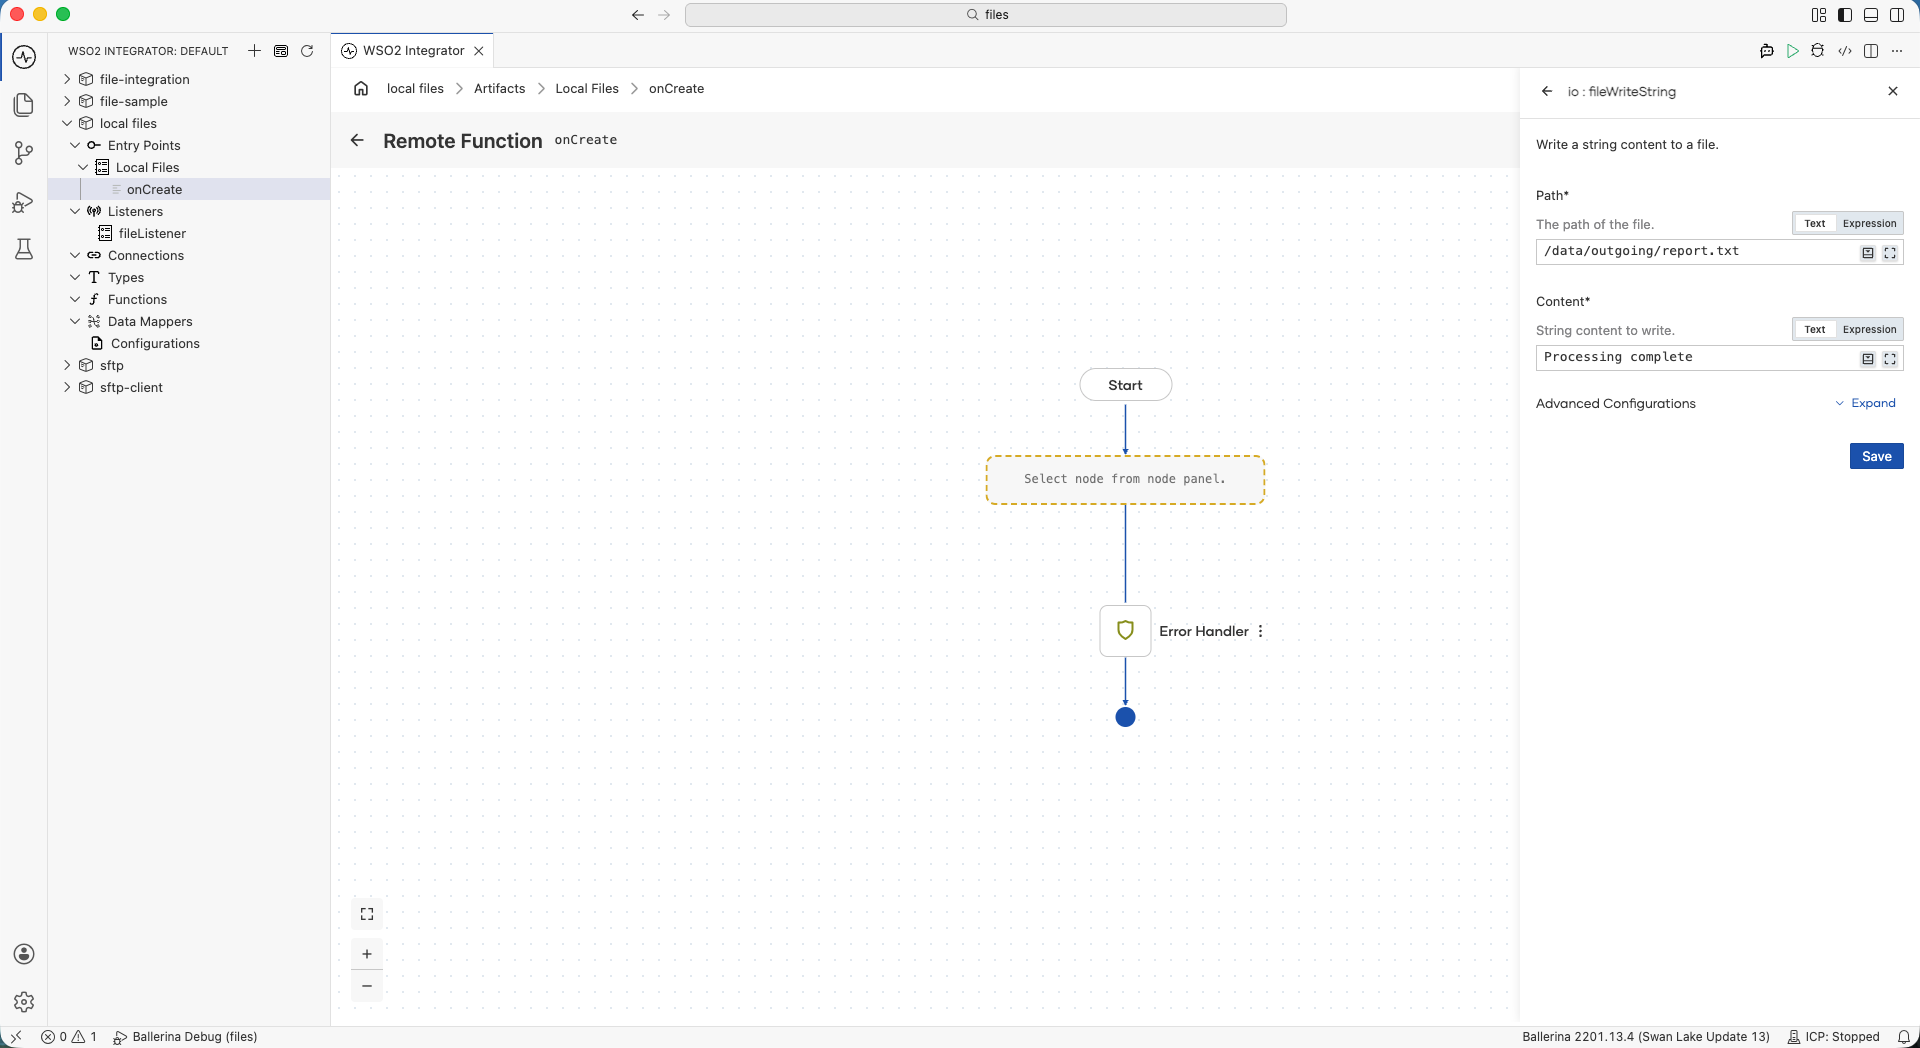Screen dimensions: 1920x1048
Task: Split the editor right icon
Action: (1871, 51)
